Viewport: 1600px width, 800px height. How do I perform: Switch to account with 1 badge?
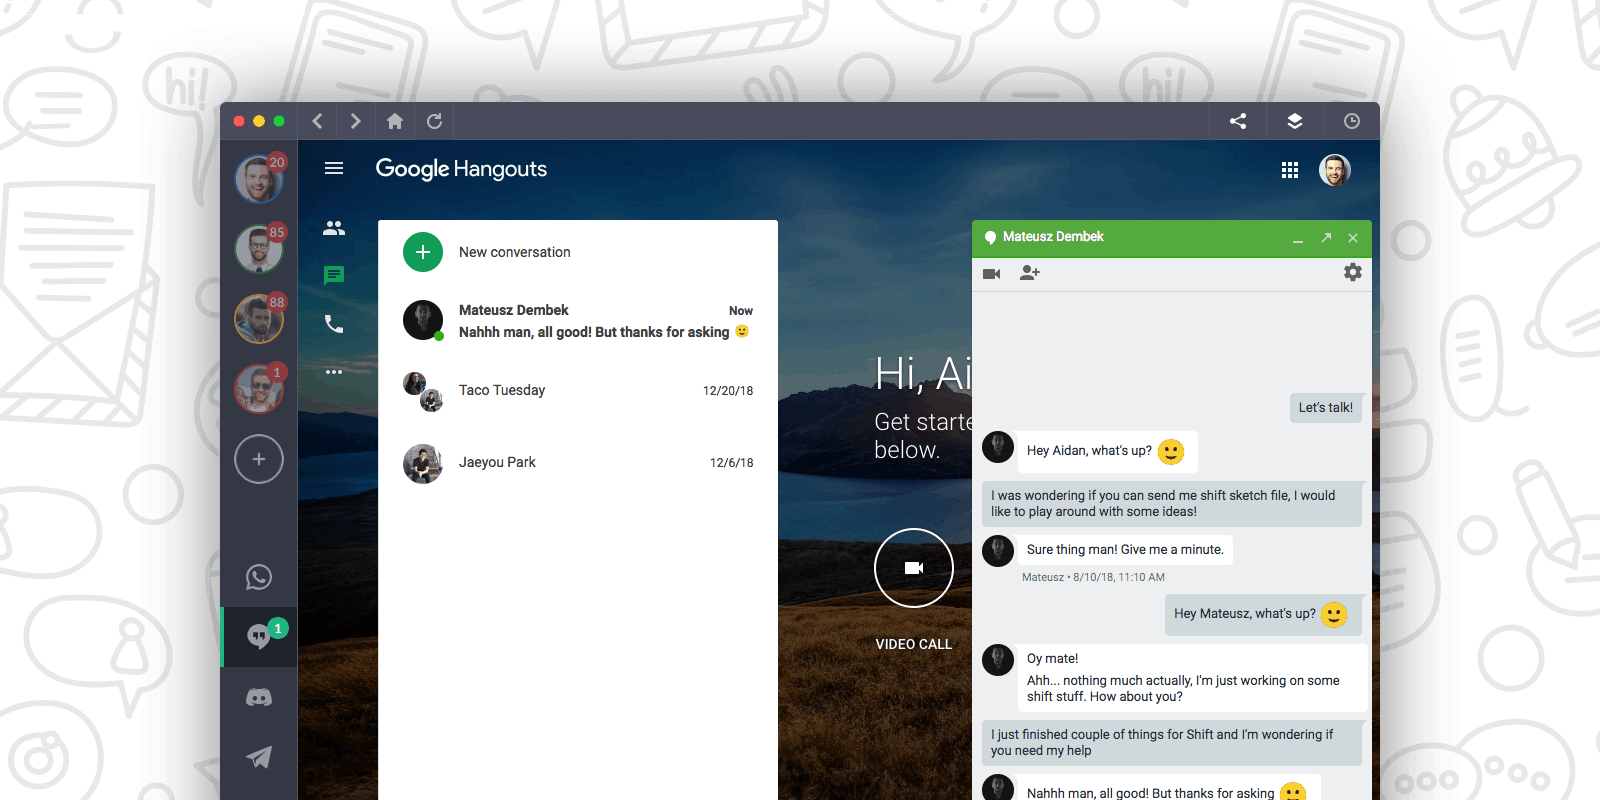click(x=259, y=388)
